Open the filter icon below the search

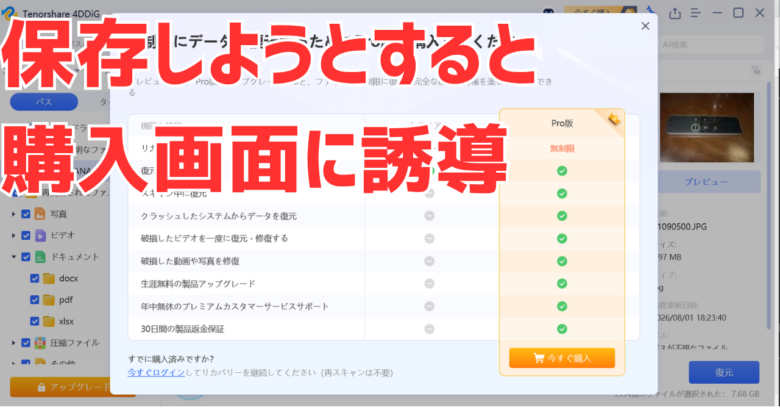pos(756,70)
